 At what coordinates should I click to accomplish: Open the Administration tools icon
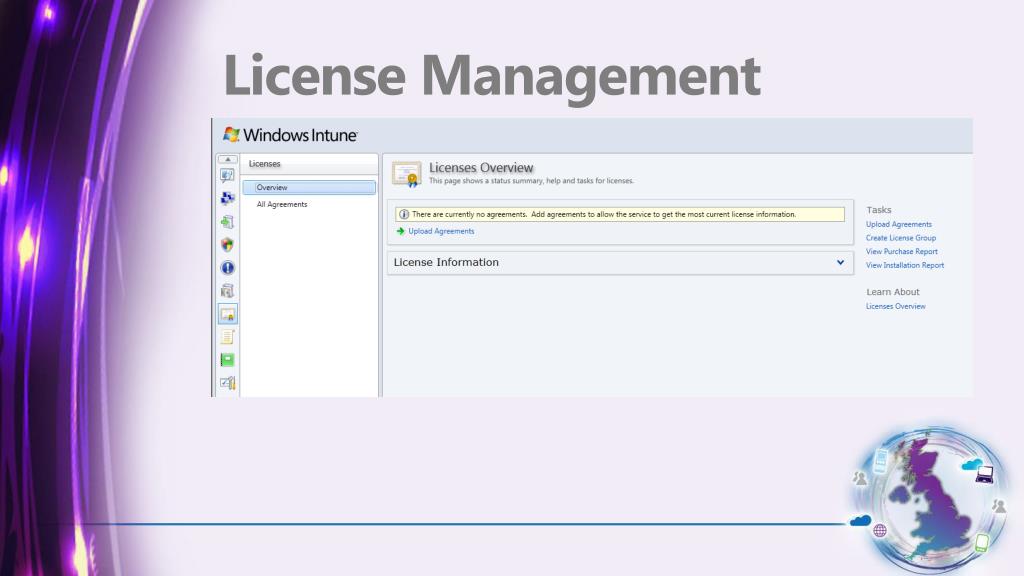[x=227, y=383]
